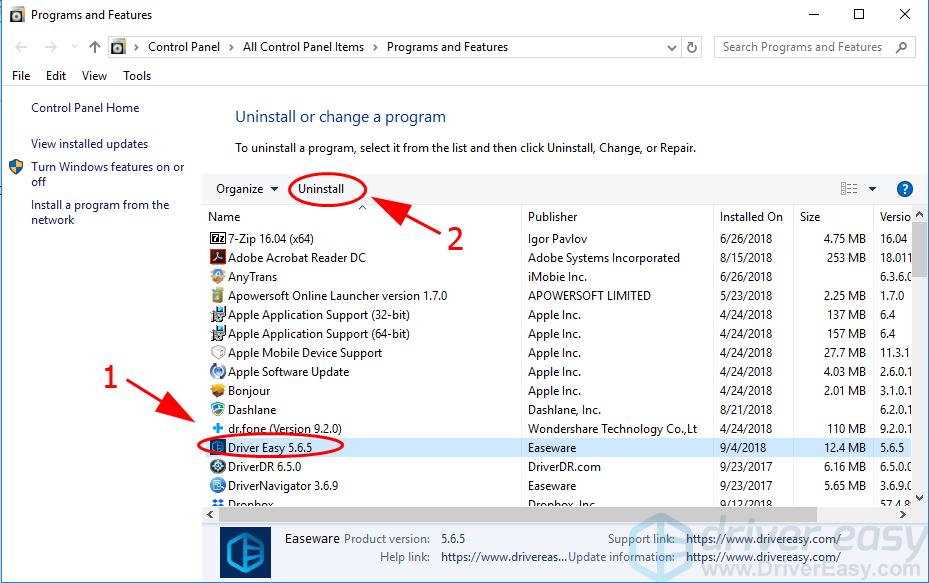Expand the view options dropdown arrow
The height and width of the screenshot is (583, 929).
click(x=872, y=189)
